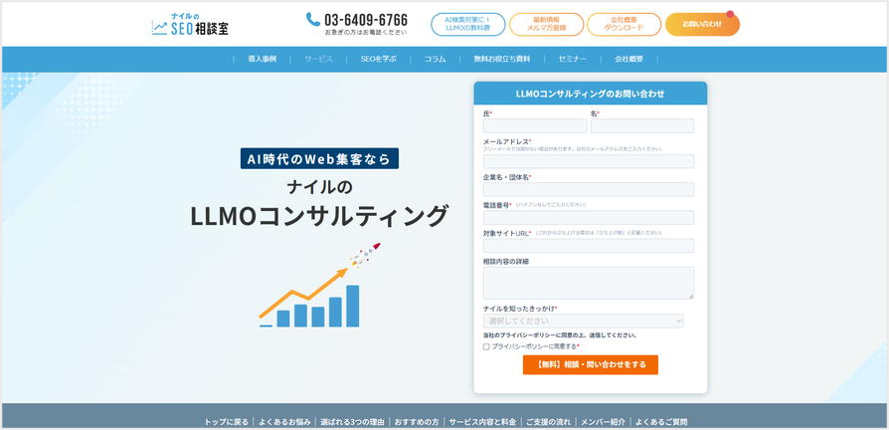889x430 pixels.
Task: Click the AI時代のWeb集客なら badge
Action: click(319, 159)
